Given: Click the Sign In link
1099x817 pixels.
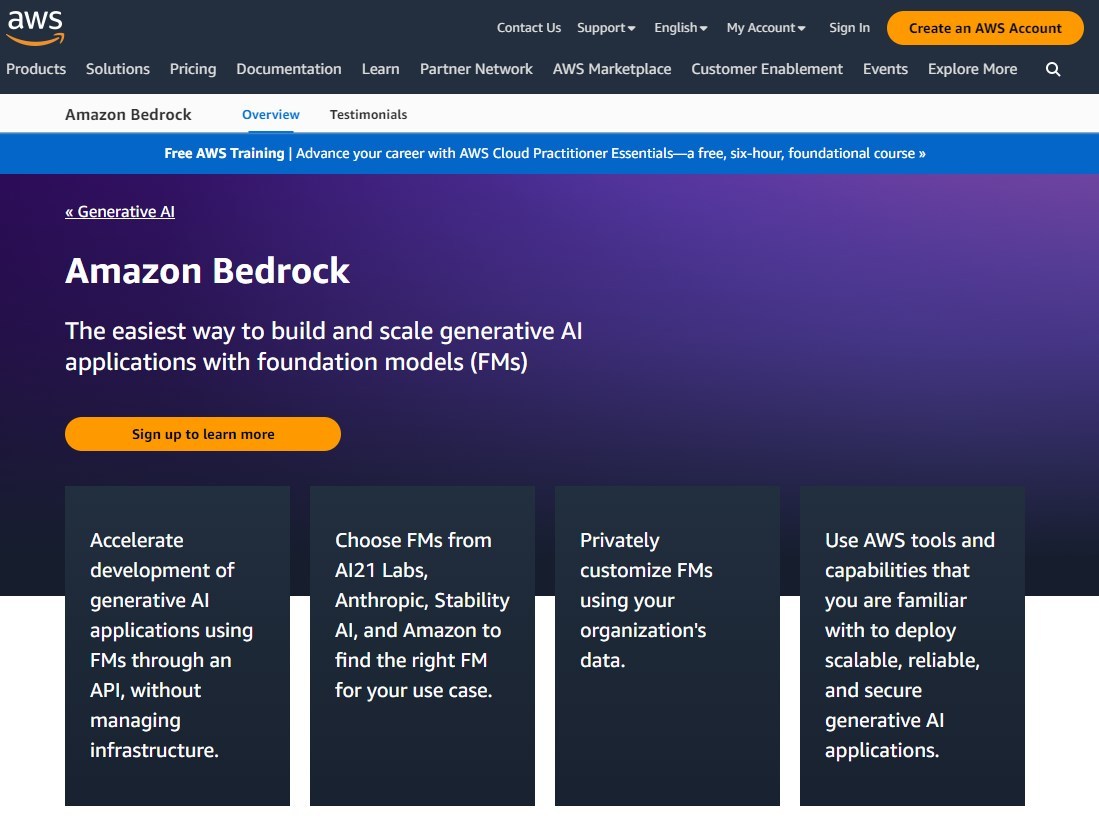Looking at the screenshot, I should point(849,28).
